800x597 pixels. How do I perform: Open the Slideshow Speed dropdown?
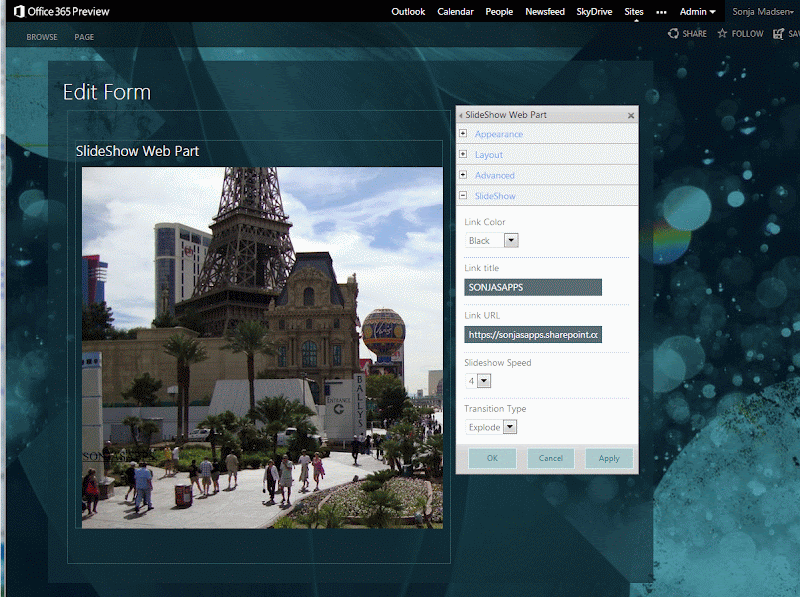484,381
